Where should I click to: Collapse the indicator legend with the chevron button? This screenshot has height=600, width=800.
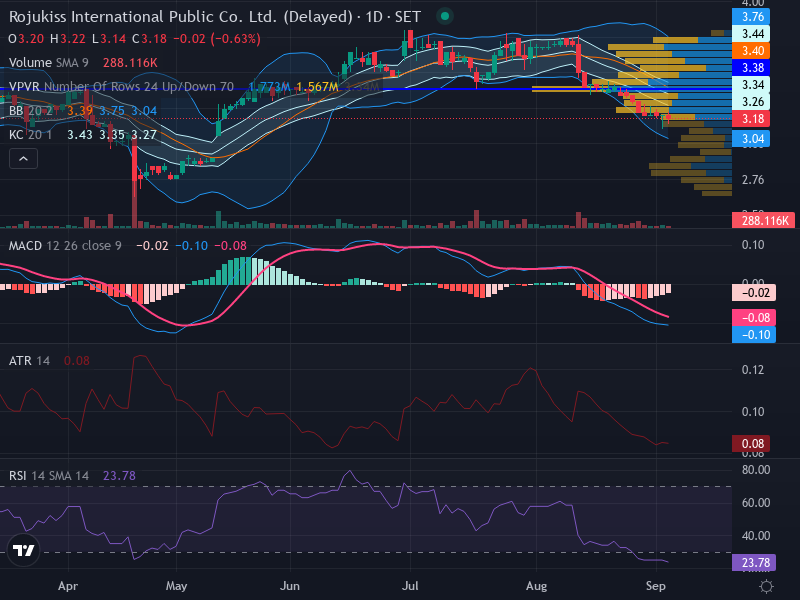23,159
